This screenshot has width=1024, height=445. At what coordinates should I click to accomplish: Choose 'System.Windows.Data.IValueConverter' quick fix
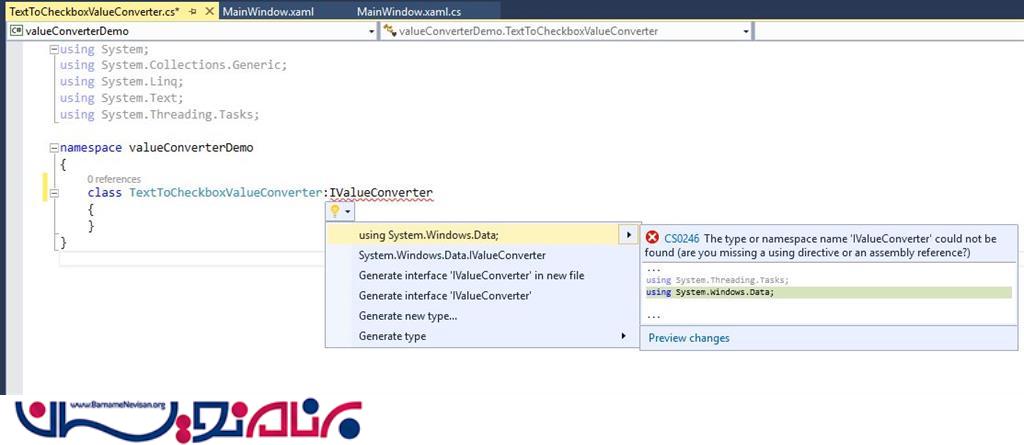[x=452, y=255]
